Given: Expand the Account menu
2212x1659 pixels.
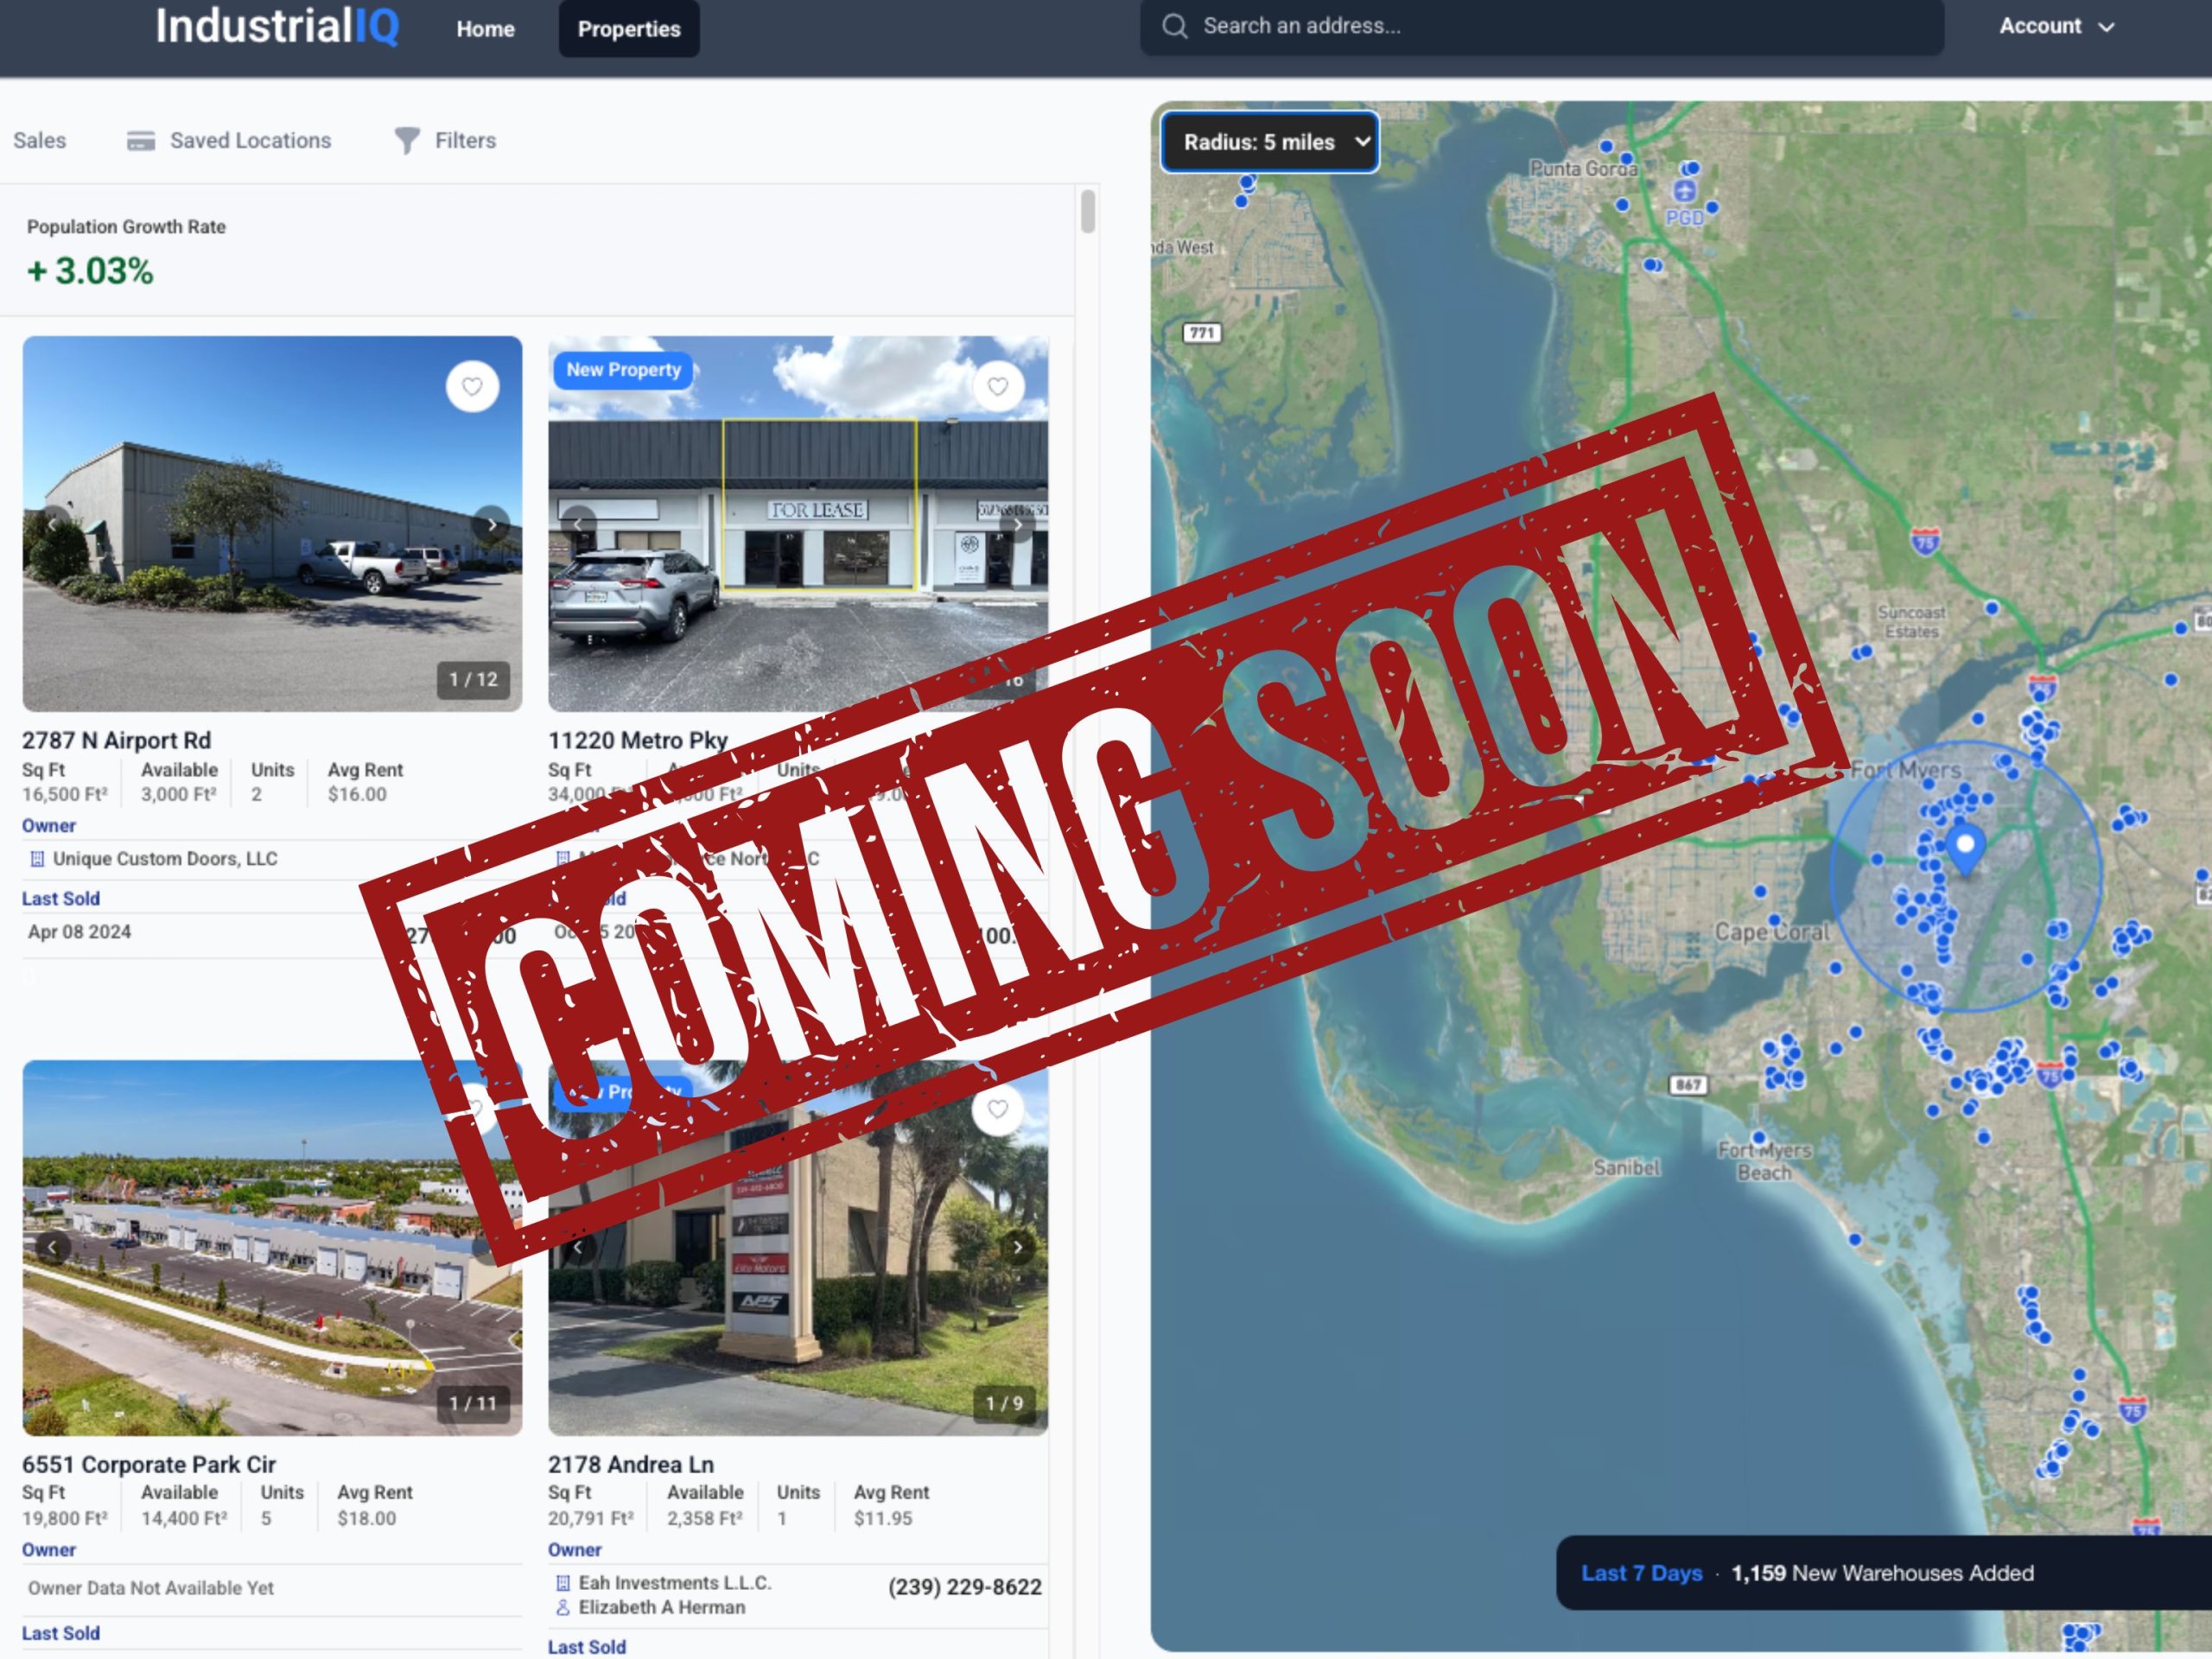Looking at the screenshot, I should coord(2055,26).
